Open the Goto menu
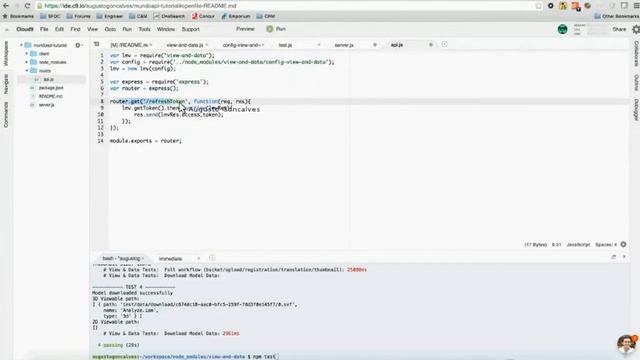640x360 pixels. 110,29
